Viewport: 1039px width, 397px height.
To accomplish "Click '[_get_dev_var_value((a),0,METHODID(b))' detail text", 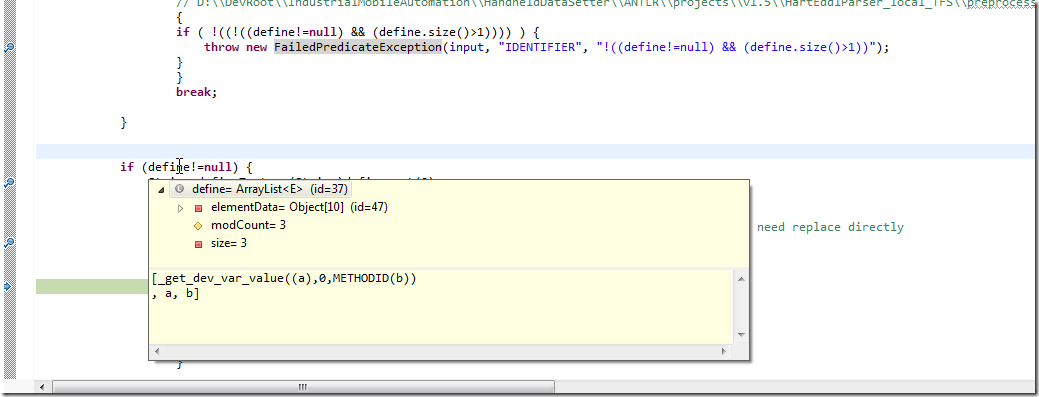I will pos(284,278).
